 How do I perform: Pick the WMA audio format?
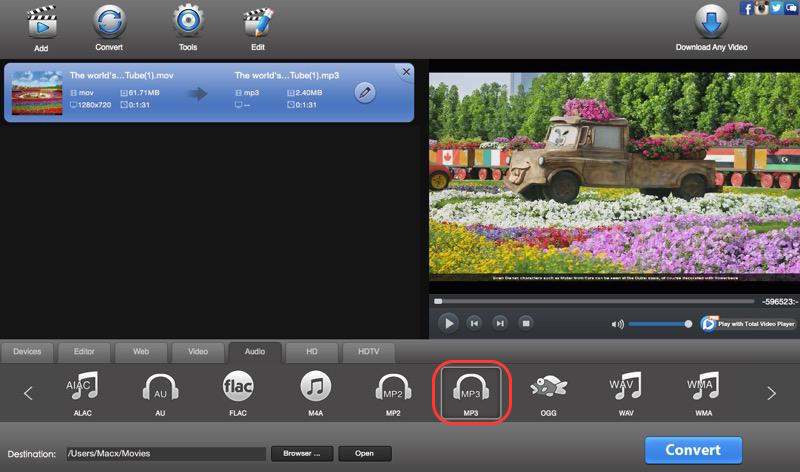[x=703, y=388]
